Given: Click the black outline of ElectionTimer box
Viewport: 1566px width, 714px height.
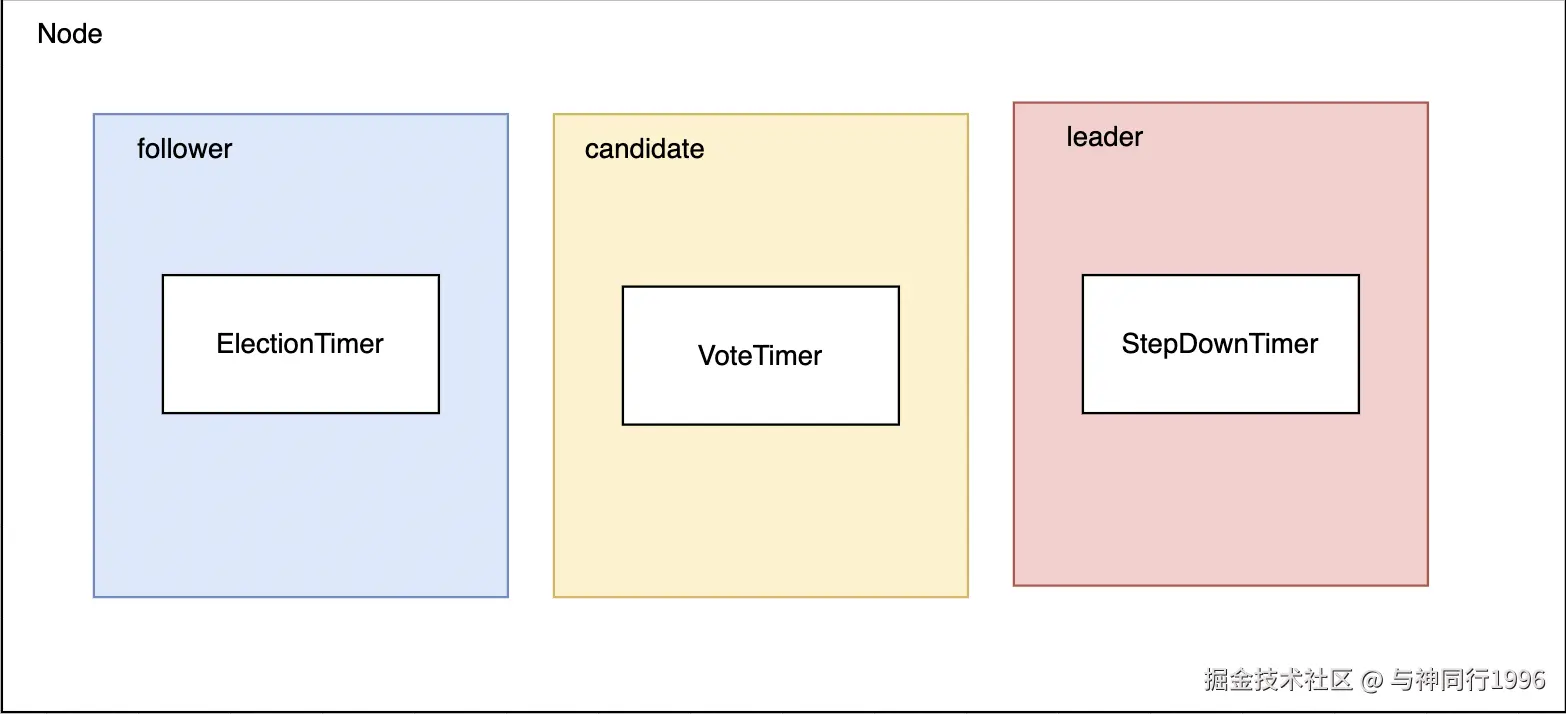Looking at the screenshot, I should point(163,344).
